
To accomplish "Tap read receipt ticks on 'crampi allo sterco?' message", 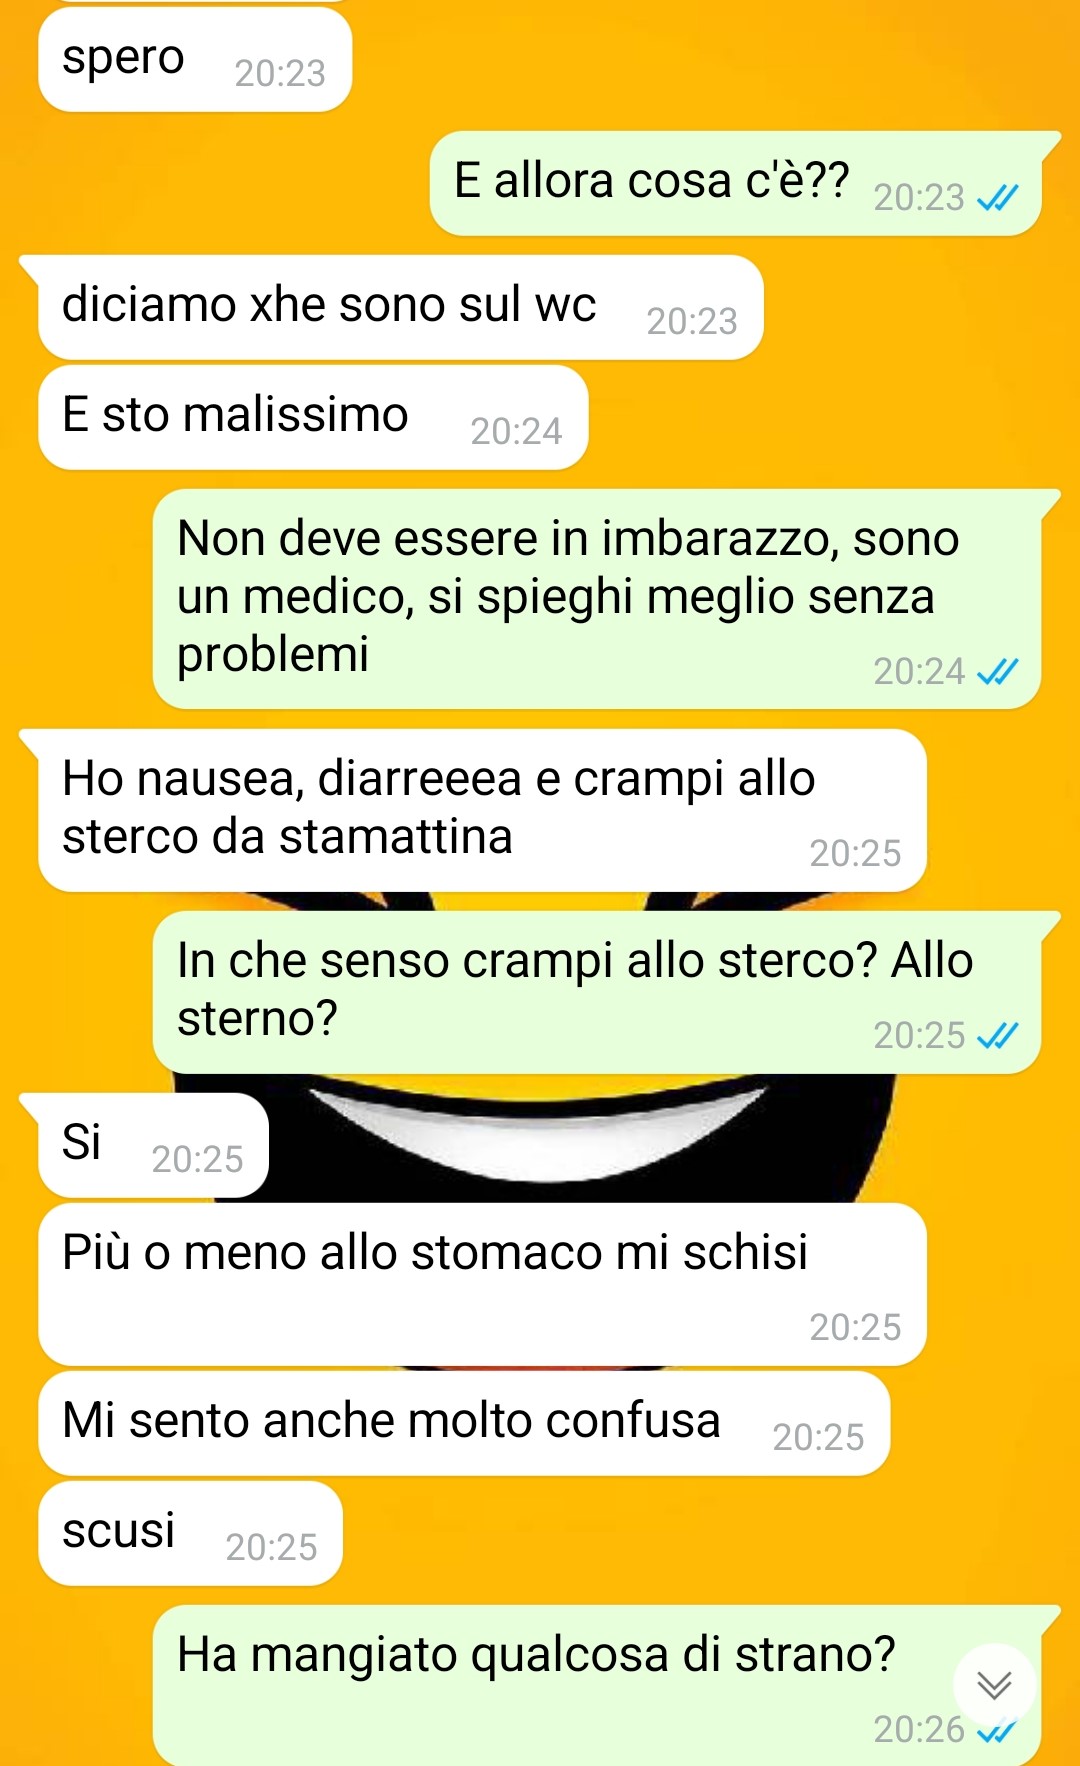I will 997,1036.
